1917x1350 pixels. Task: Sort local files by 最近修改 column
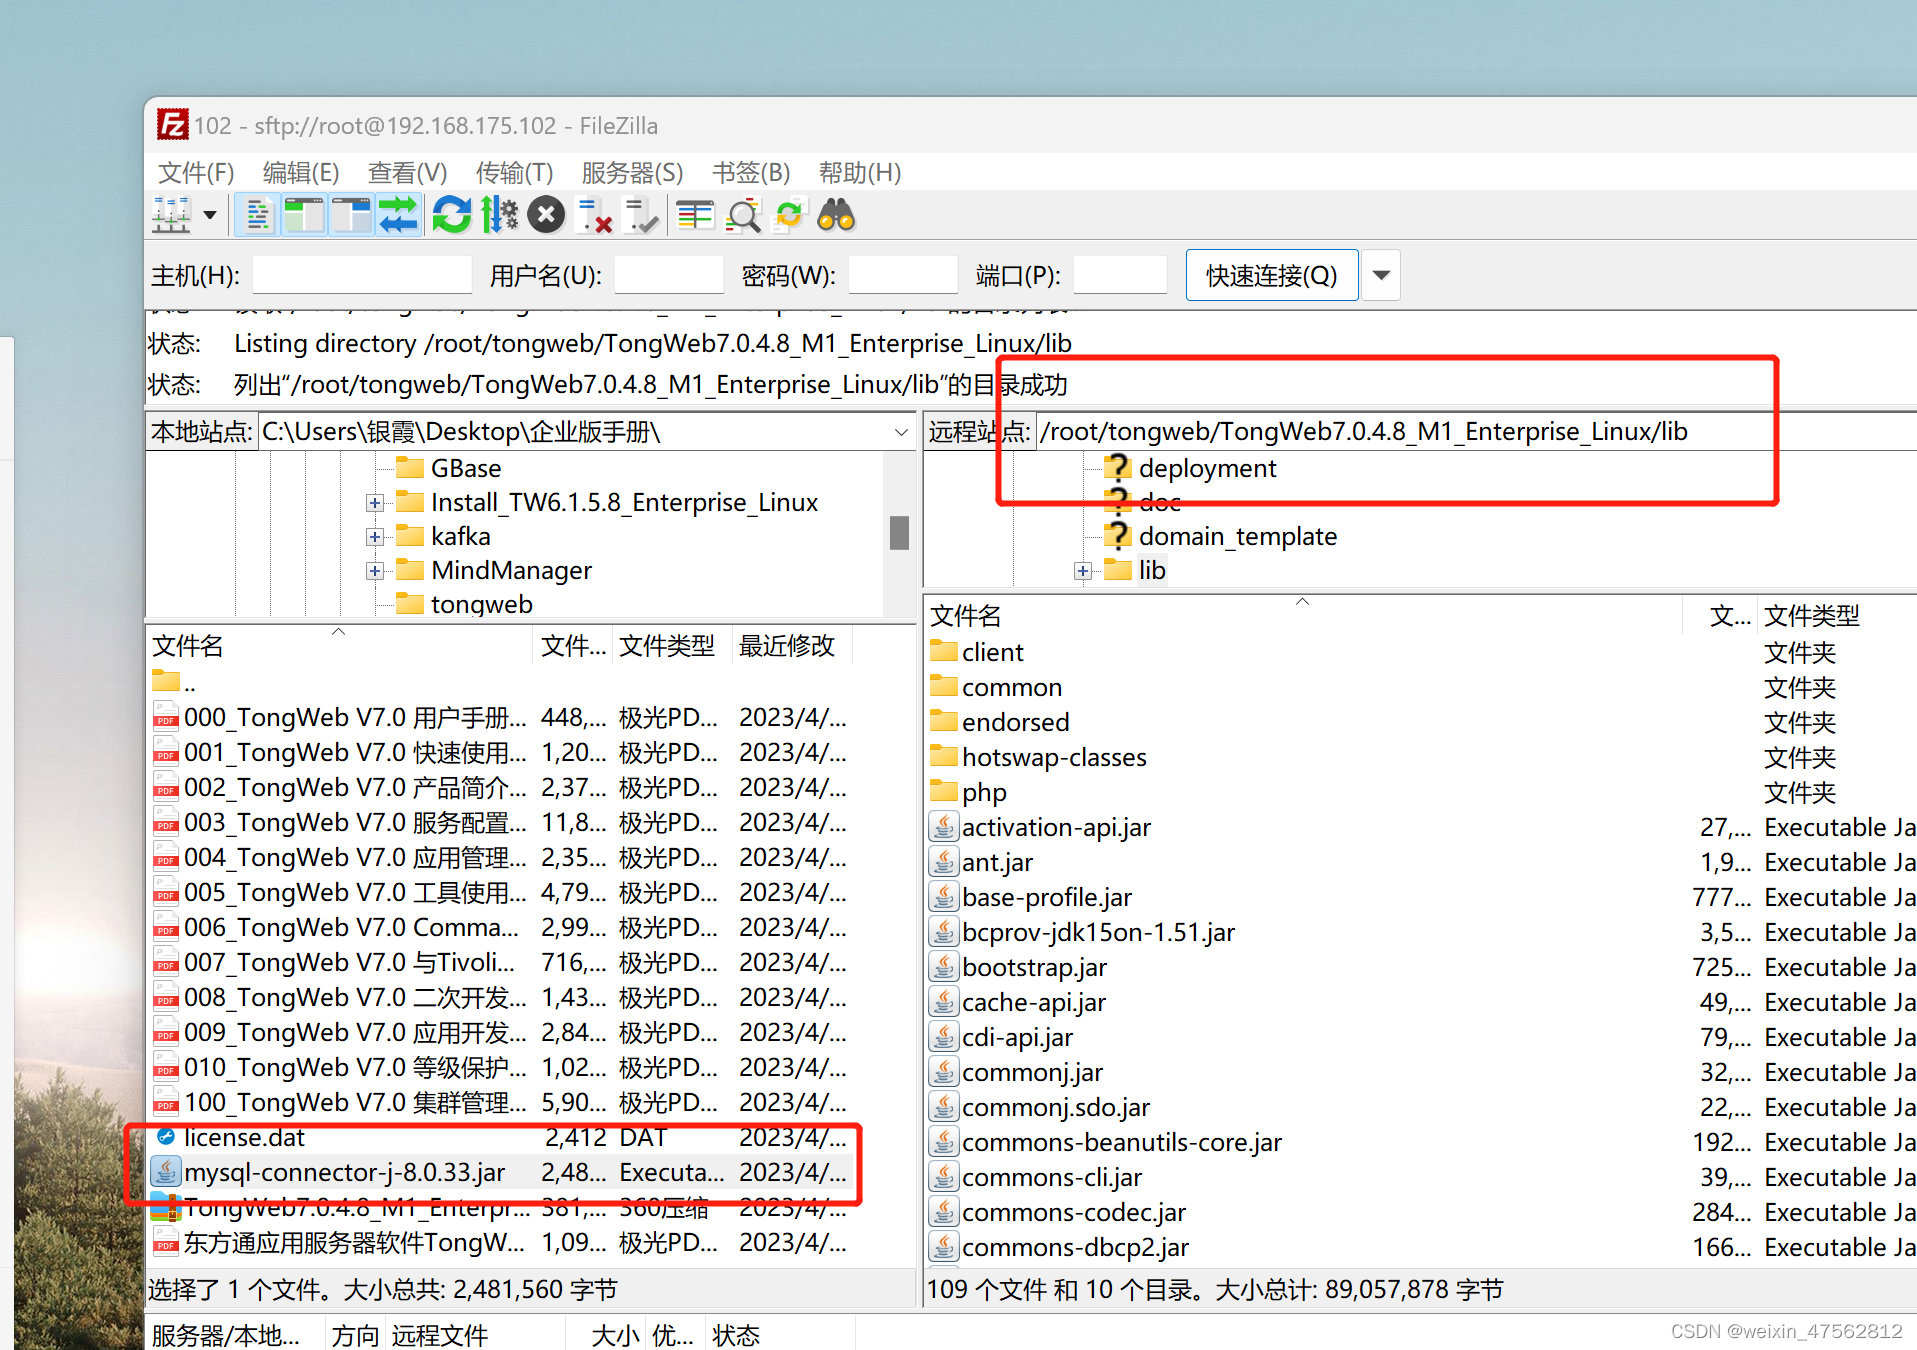pyautogui.click(x=792, y=646)
